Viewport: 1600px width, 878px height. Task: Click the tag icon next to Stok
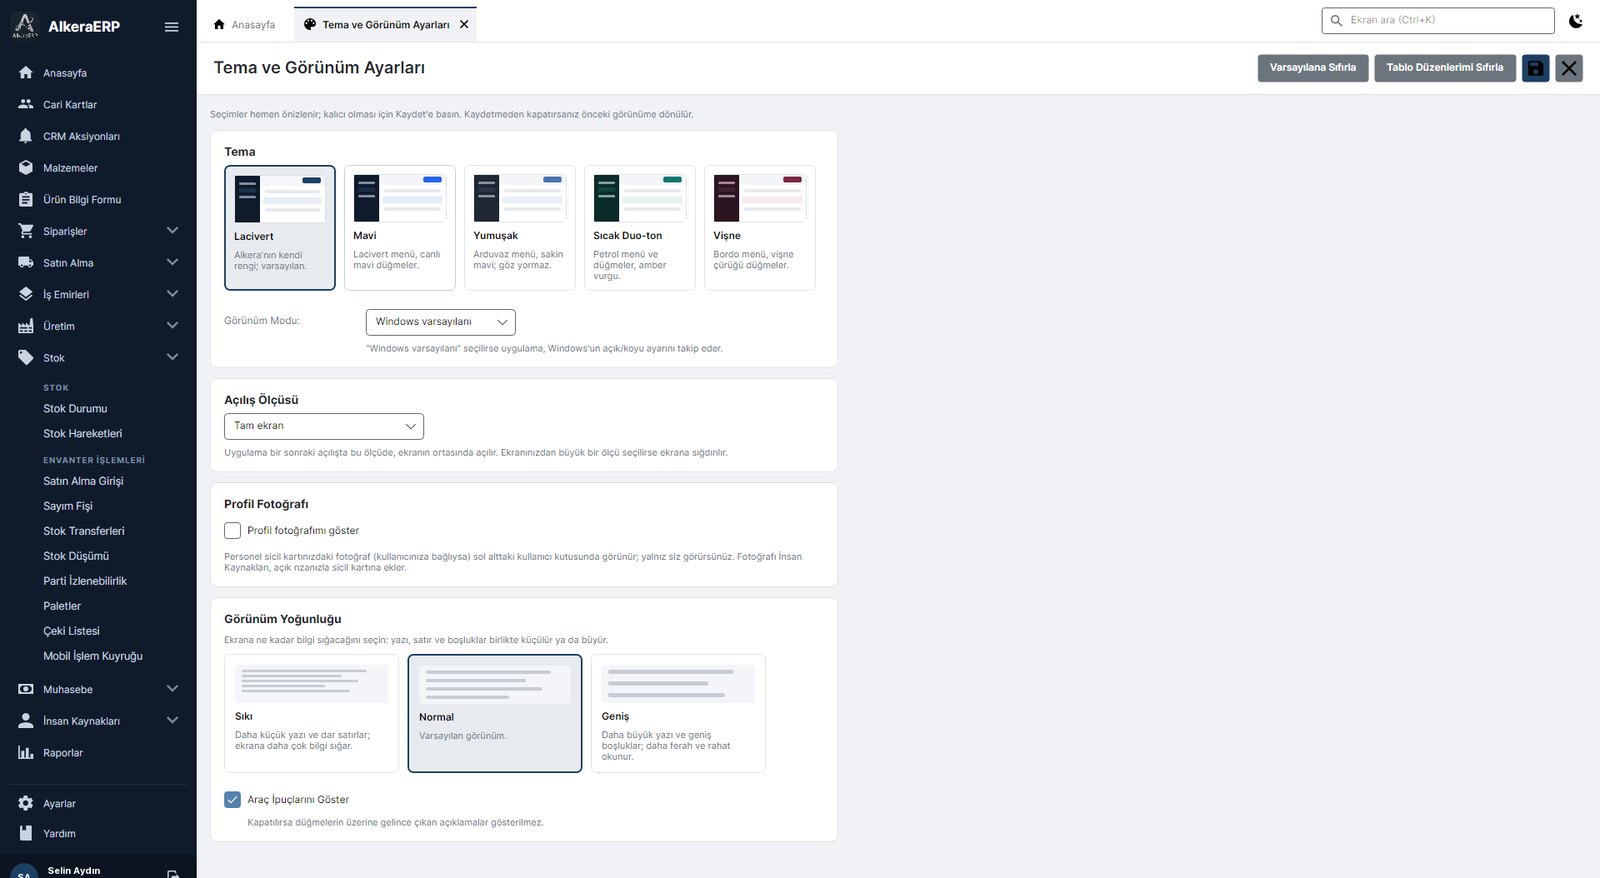[x=26, y=358]
